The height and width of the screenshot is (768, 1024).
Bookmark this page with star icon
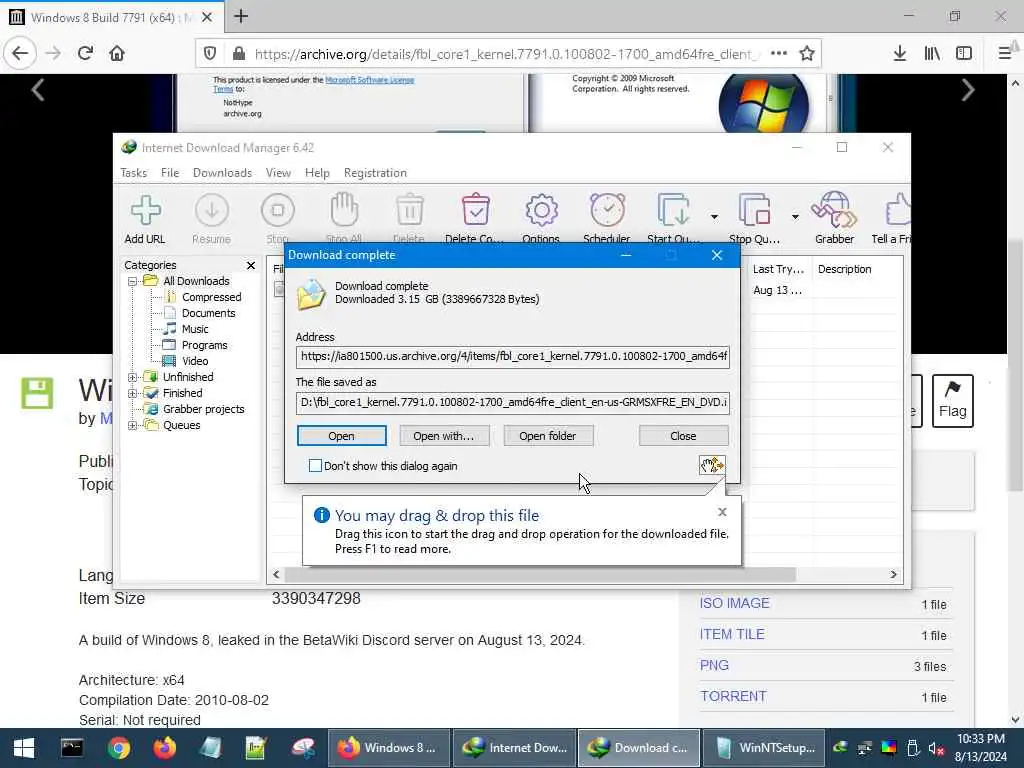[x=807, y=53]
